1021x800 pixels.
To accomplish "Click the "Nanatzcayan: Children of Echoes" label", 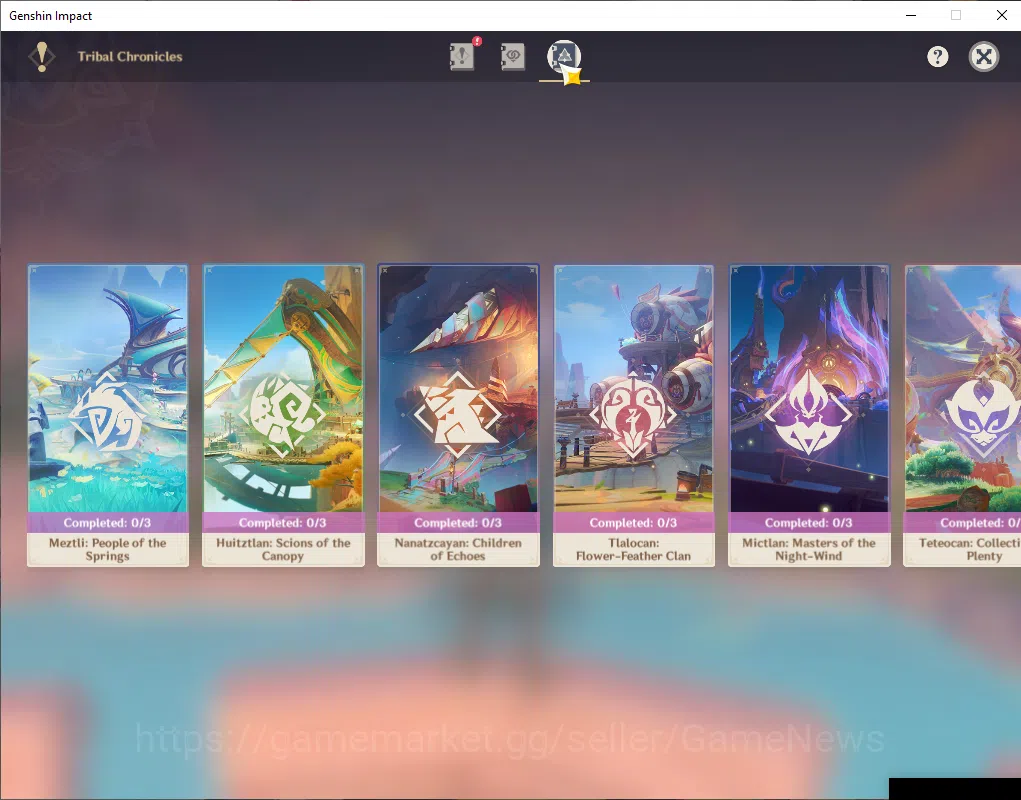I will 458,549.
